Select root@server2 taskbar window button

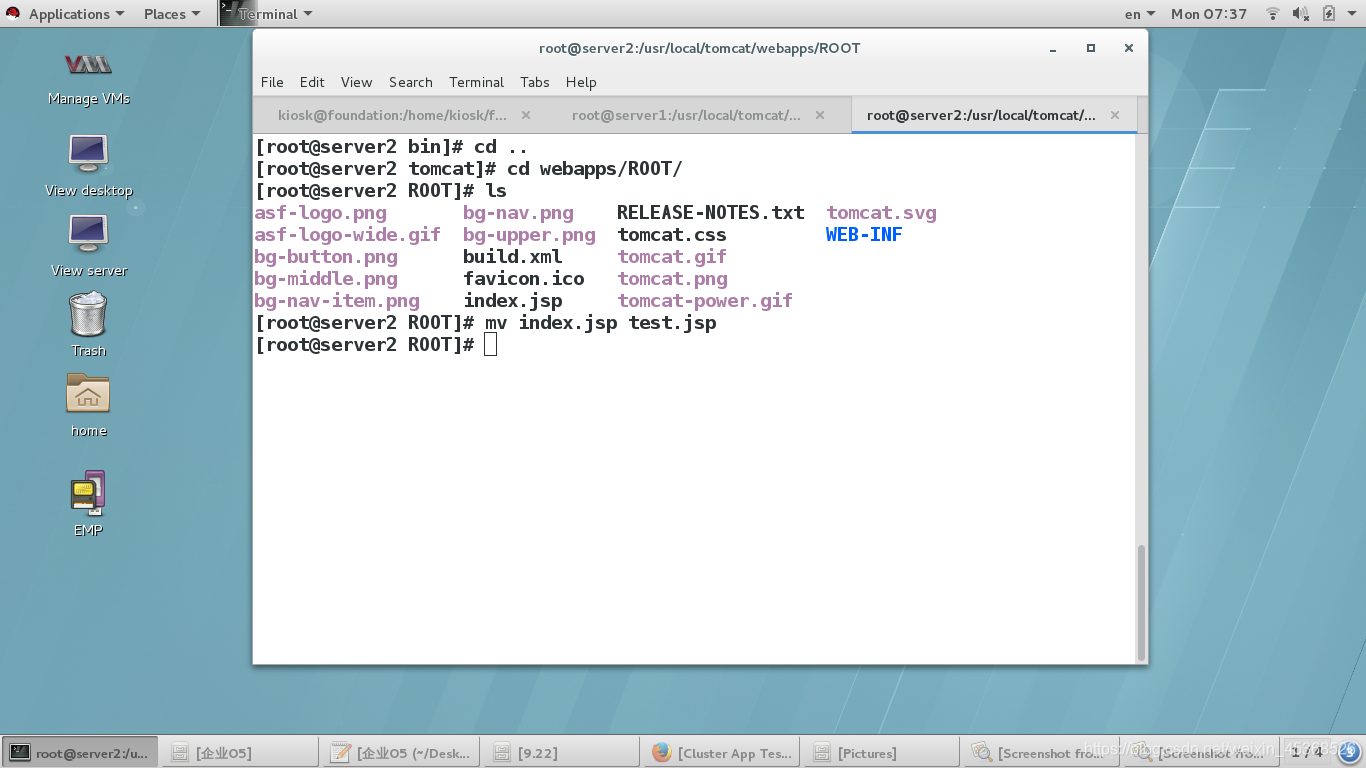[x=80, y=753]
